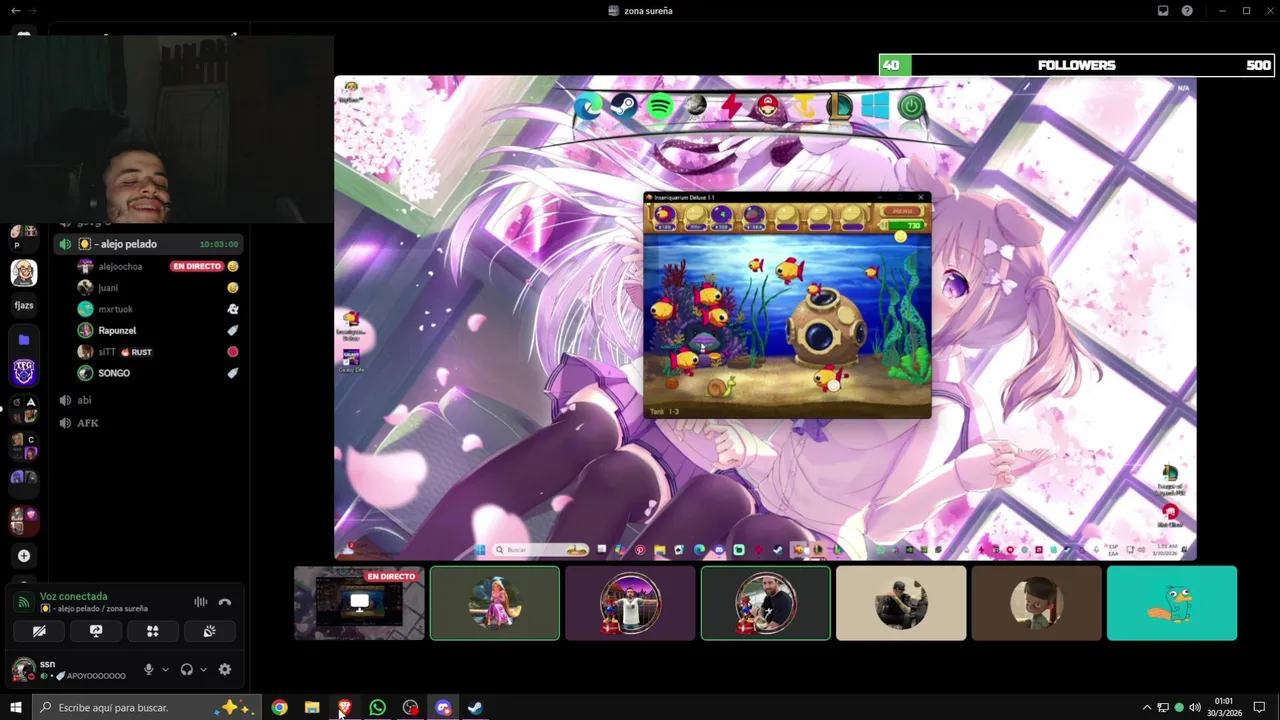Click the gold coin in Insaniquarium
The height and width of the screenshot is (720, 1280).
pos(900,237)
